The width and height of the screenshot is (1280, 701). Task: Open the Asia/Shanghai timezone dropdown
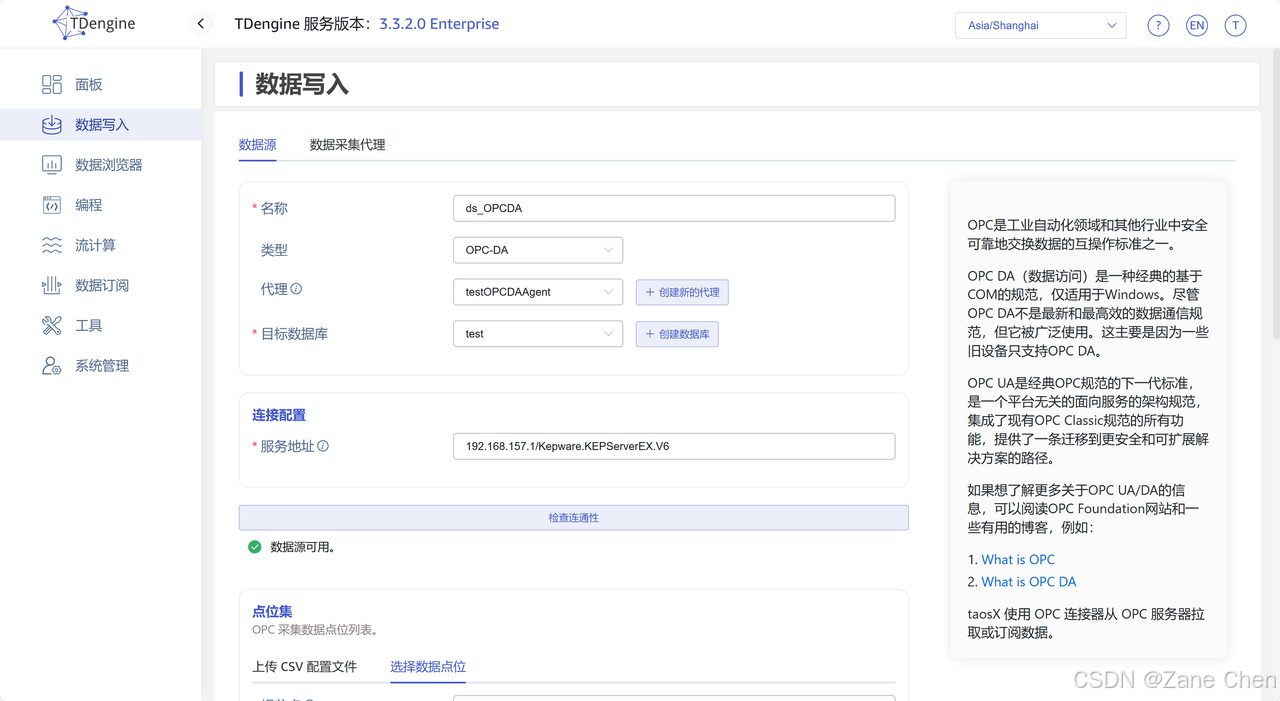point(1040,25)
